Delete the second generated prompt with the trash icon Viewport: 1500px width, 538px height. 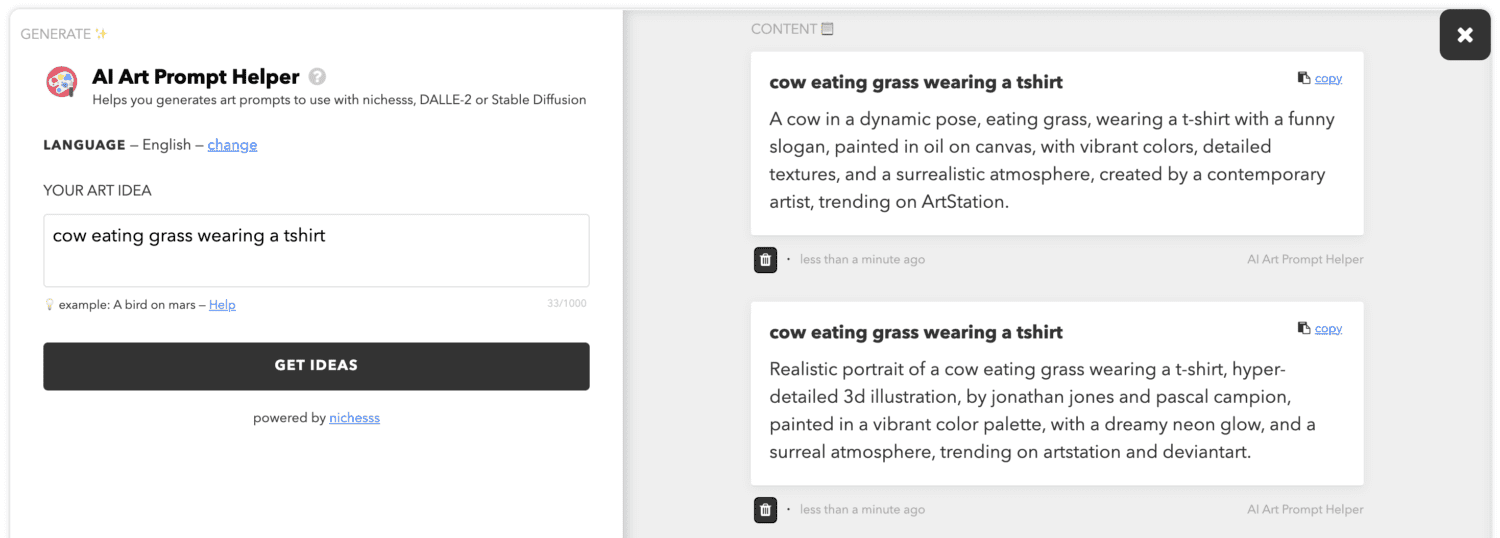click(765, 510)
